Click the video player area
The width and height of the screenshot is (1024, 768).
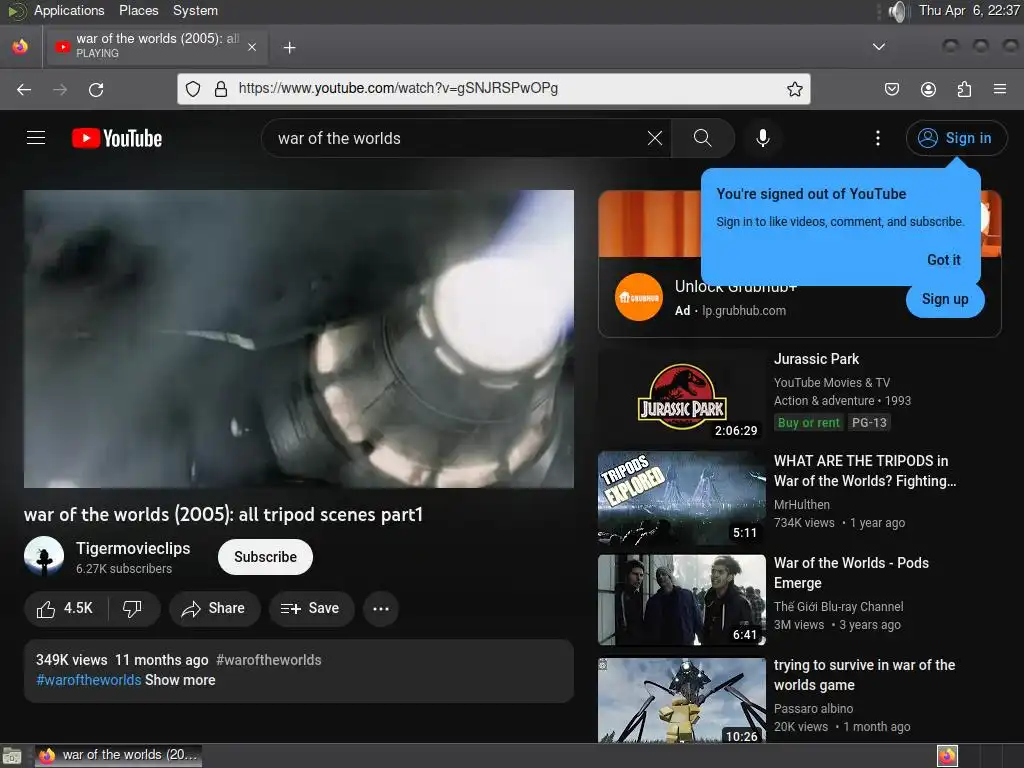tap(298, 339)
